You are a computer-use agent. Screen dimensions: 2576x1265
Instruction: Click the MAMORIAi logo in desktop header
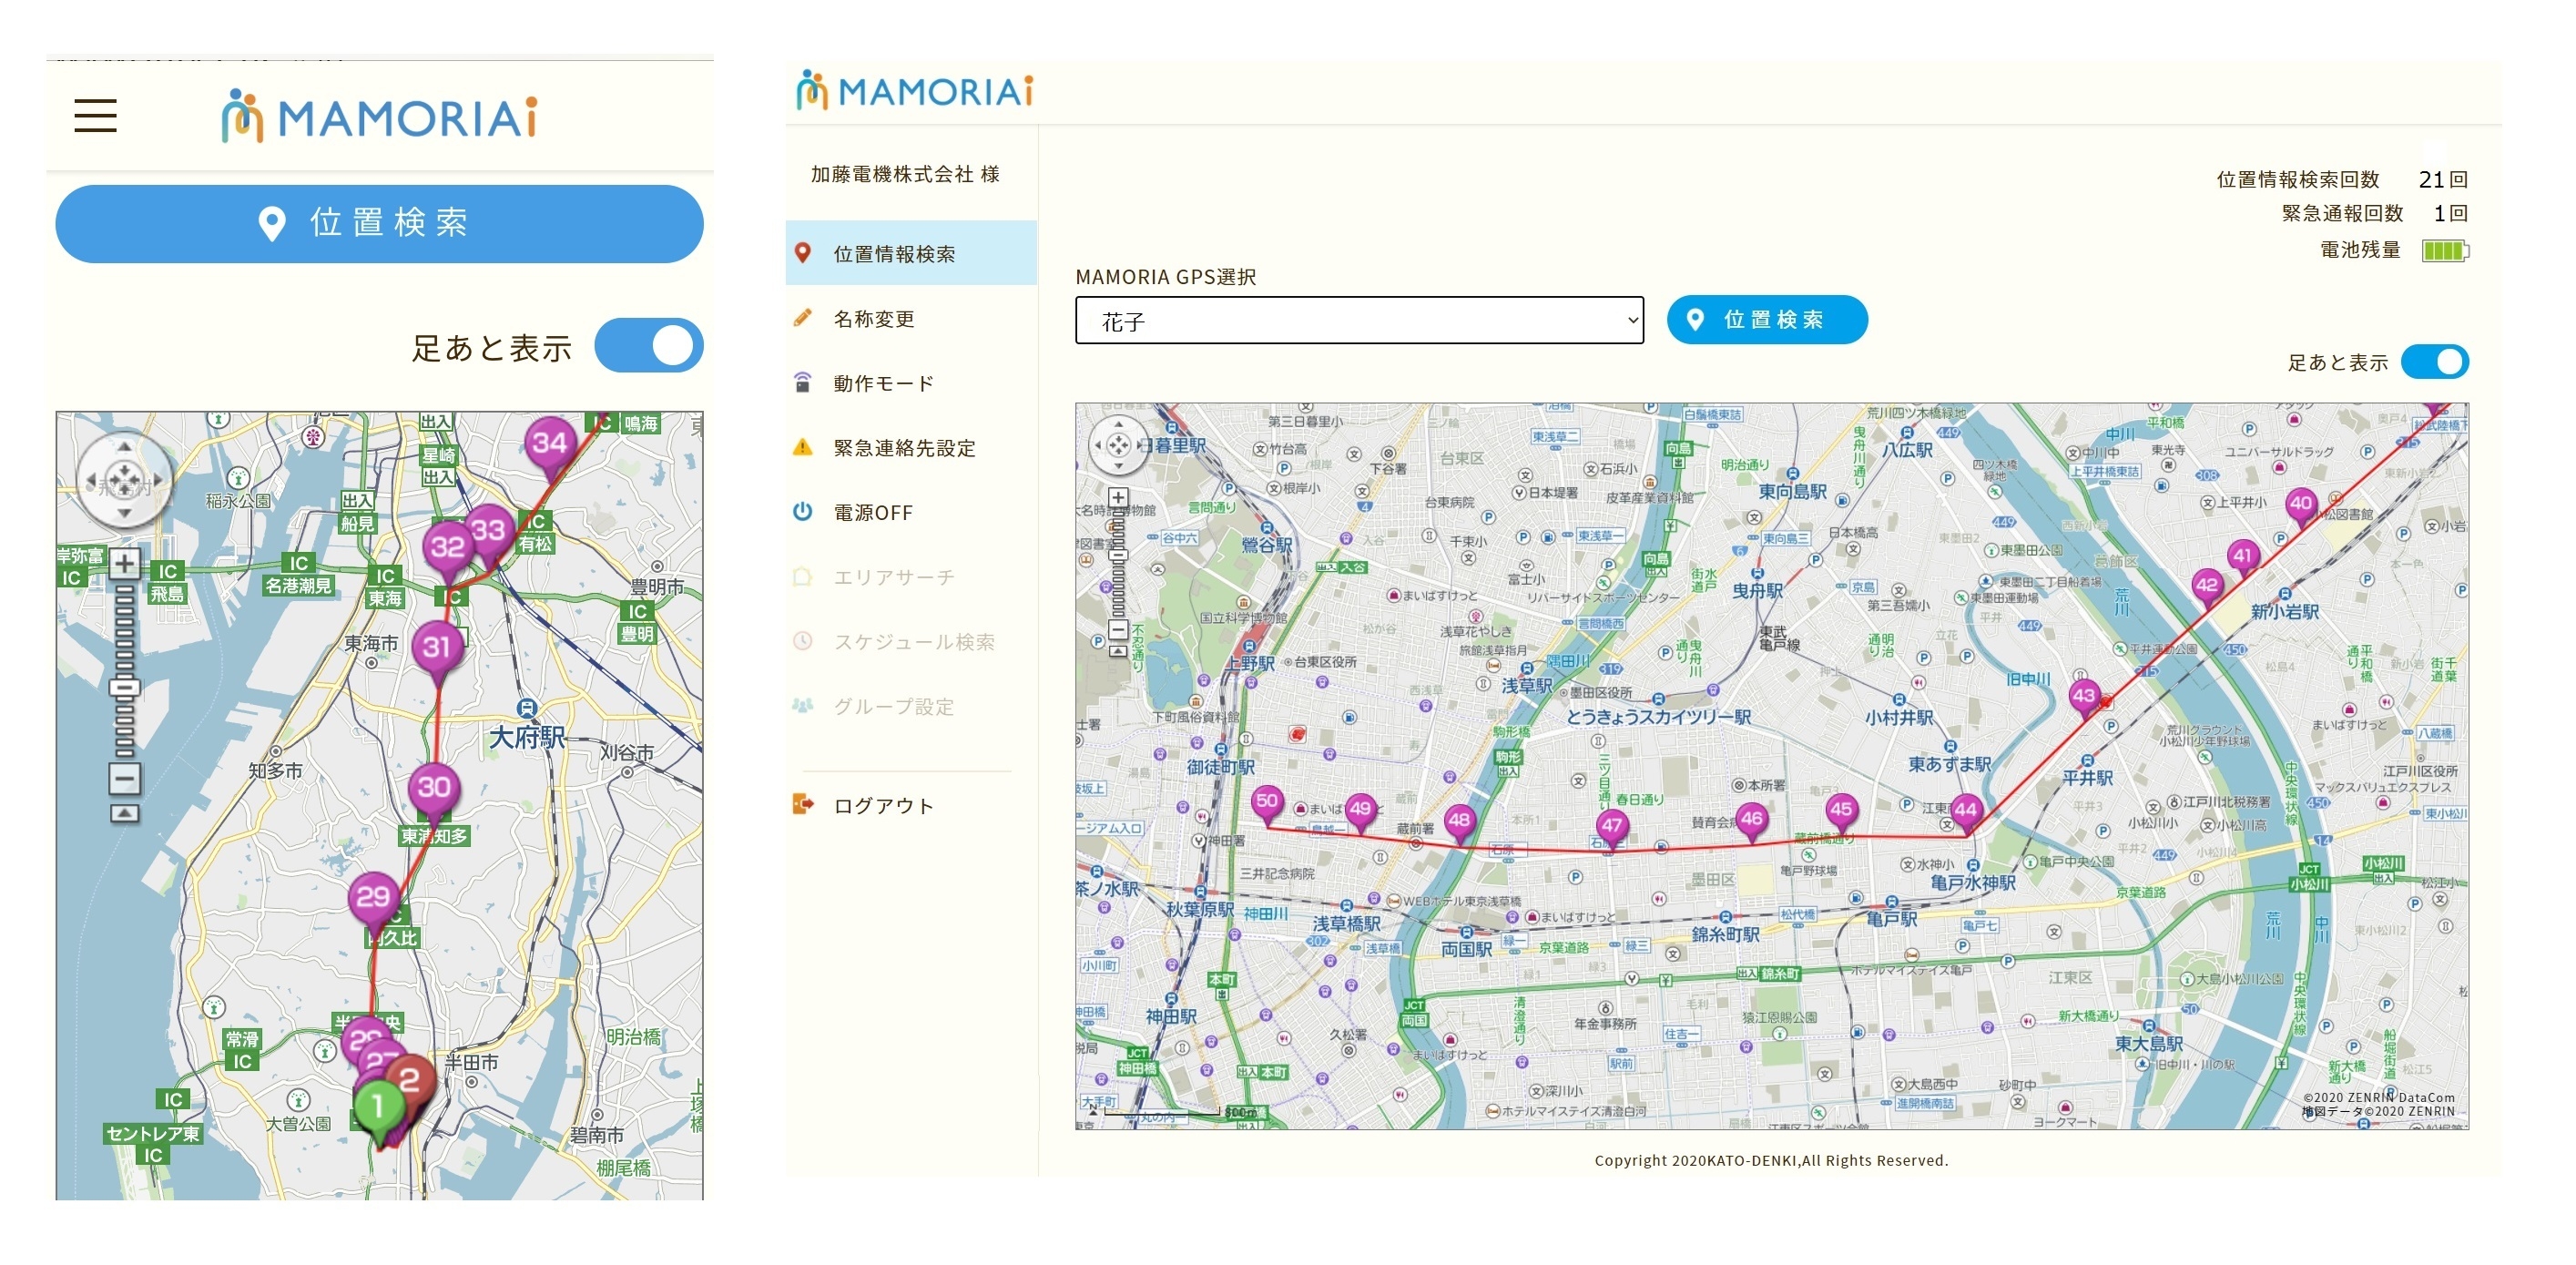click(915, 91)
